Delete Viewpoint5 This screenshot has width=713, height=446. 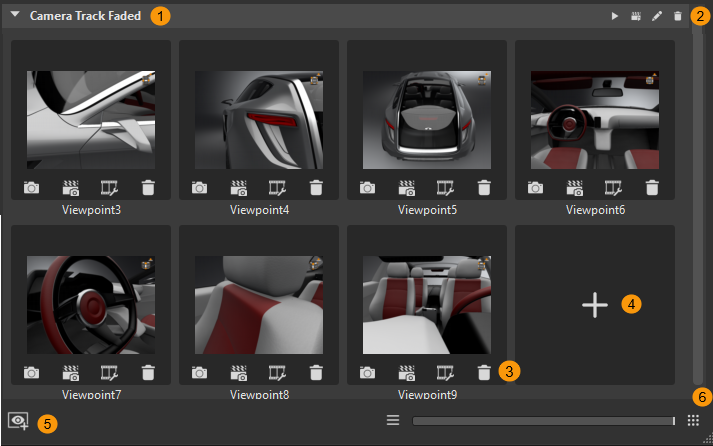[x=484, y=187]
